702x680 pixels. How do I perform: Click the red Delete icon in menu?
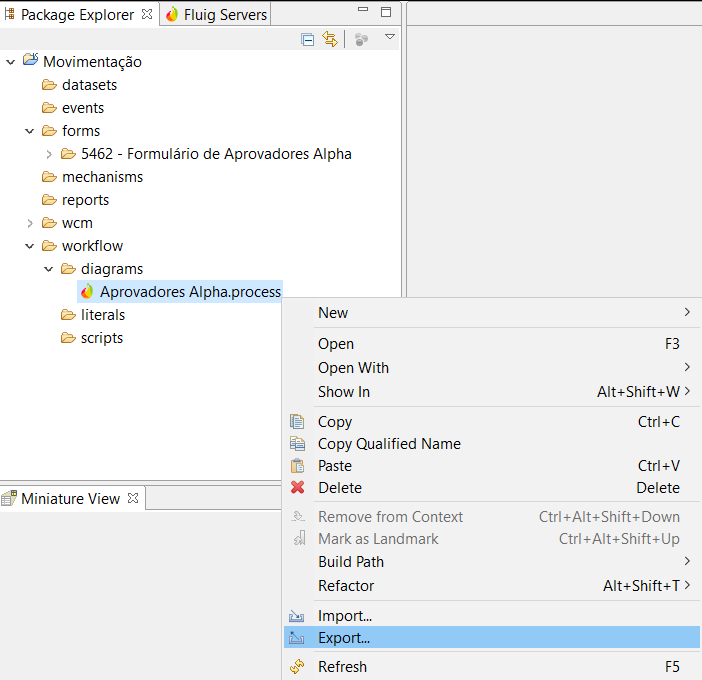click(297, 488)
